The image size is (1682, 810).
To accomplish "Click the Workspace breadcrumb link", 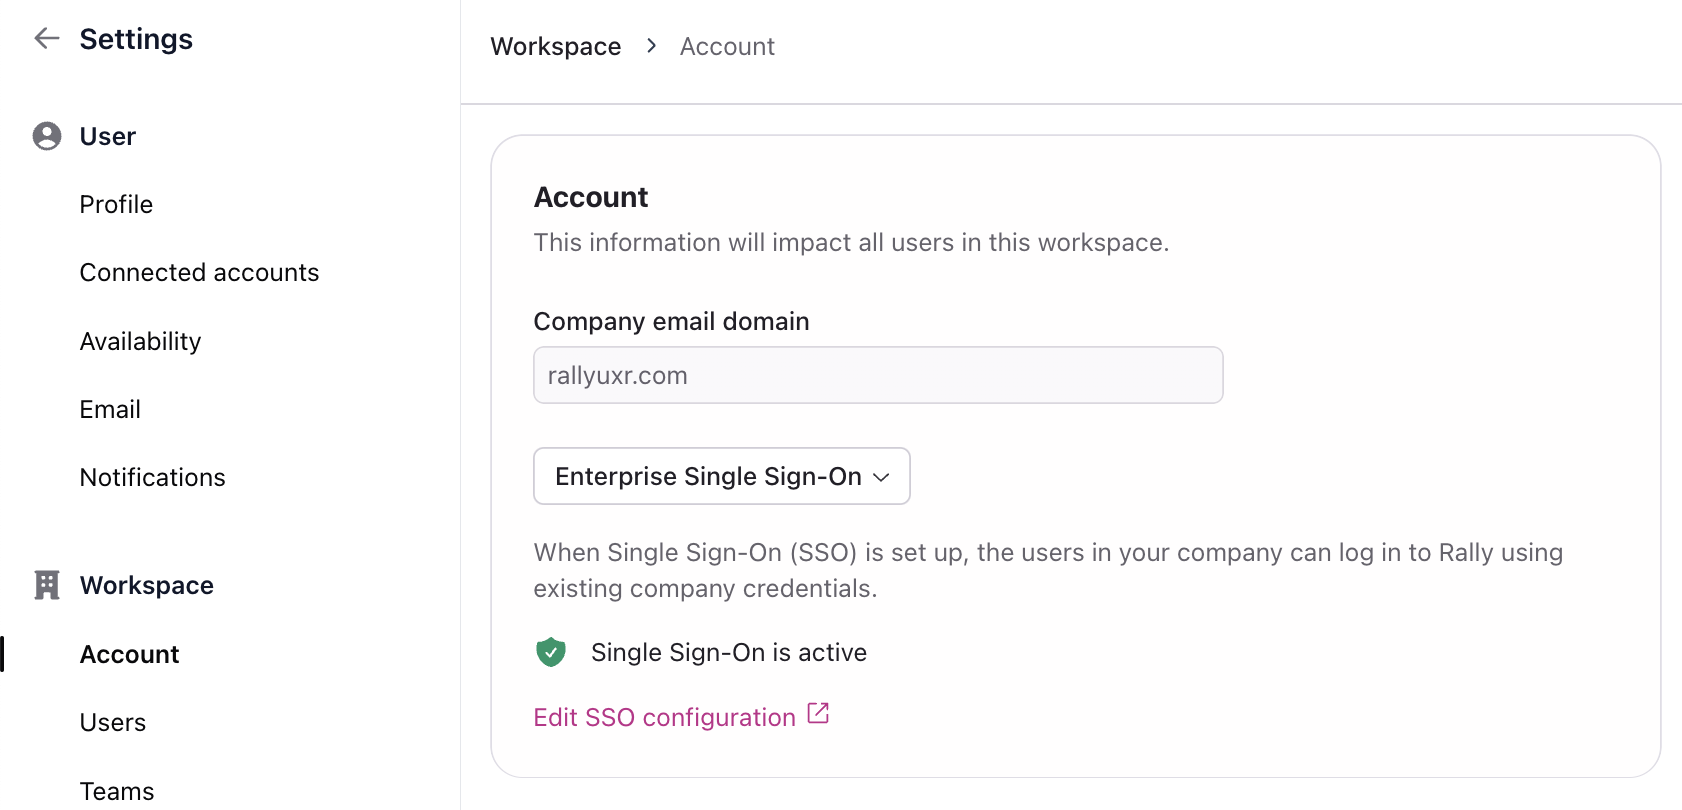I will pyautogui.click(x=555, y=46).
